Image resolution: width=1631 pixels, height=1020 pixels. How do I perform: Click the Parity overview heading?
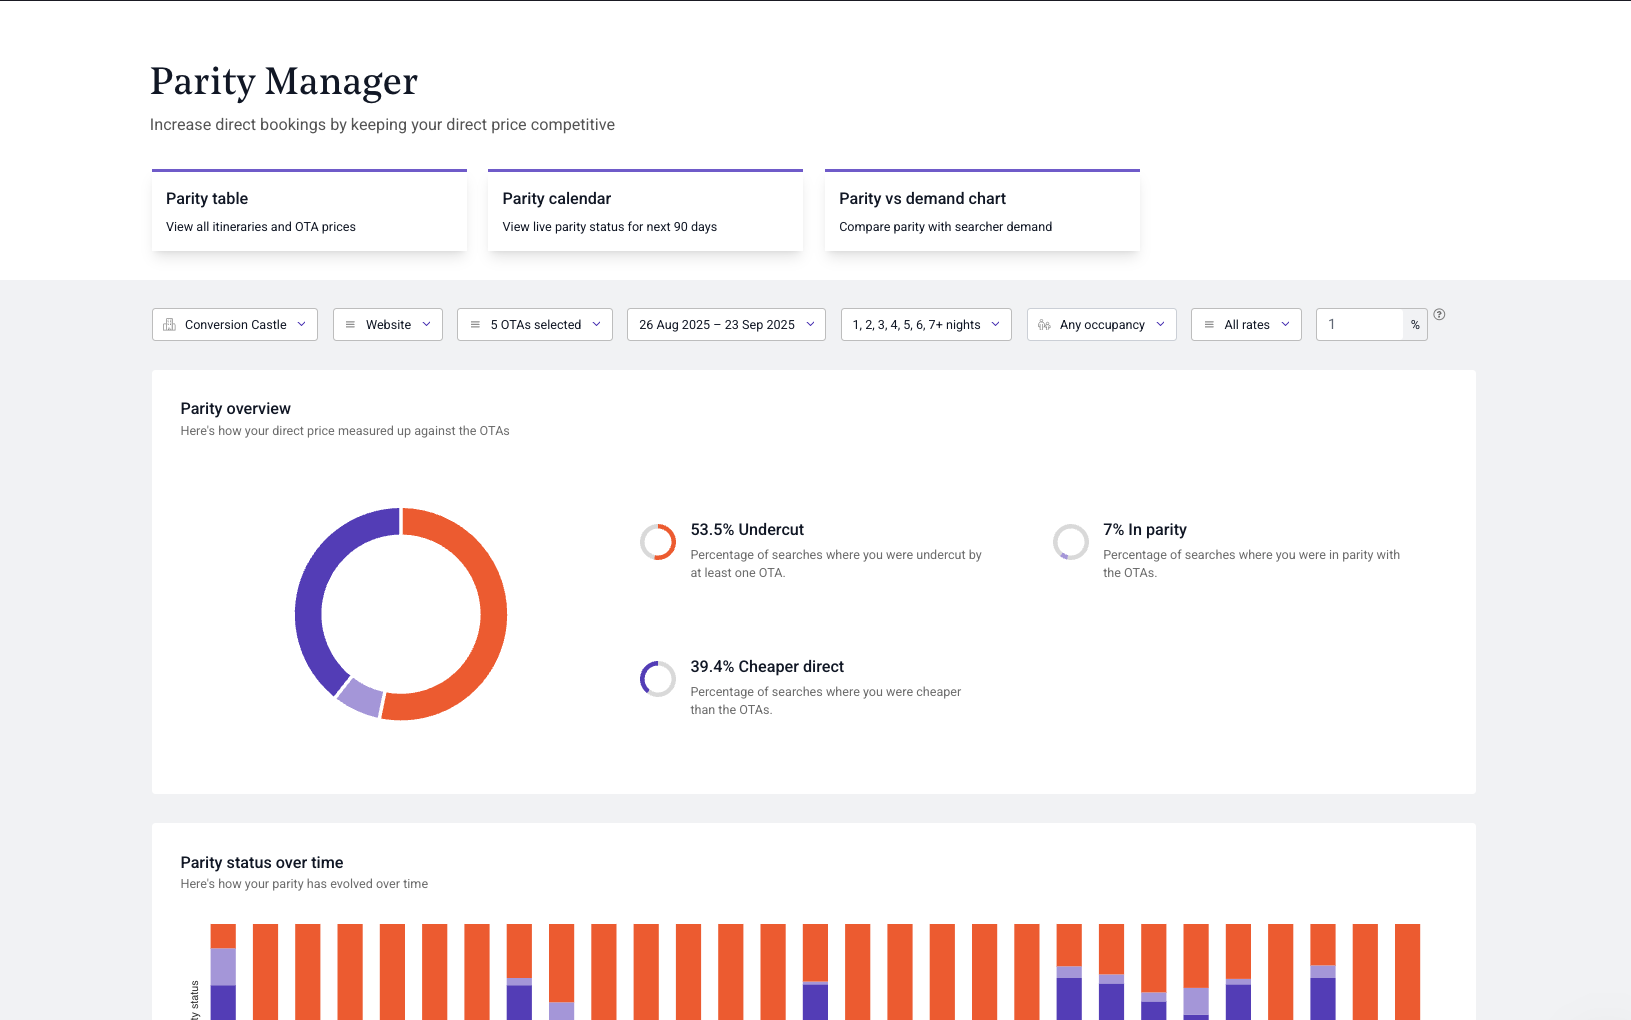(x=235, y=409)
